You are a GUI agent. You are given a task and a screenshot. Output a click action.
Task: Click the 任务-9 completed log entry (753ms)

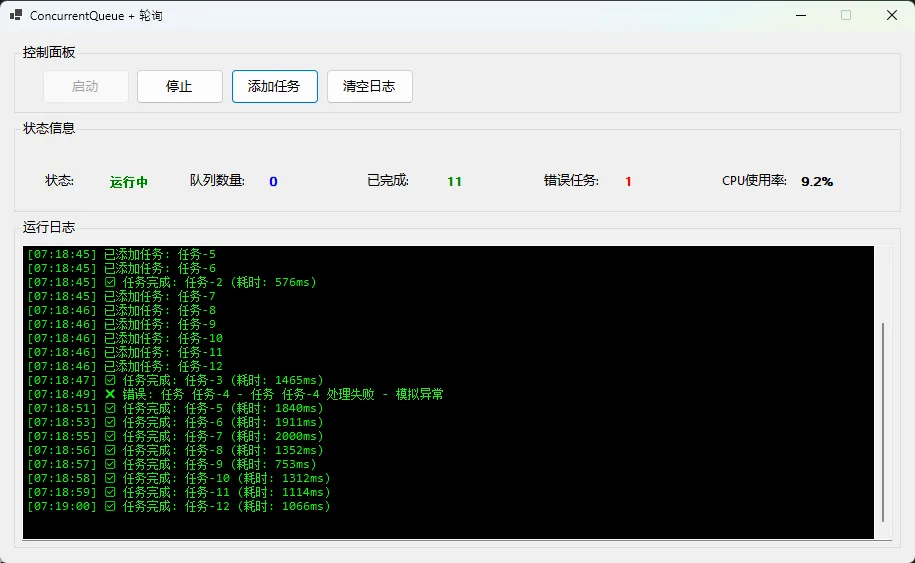210,465
